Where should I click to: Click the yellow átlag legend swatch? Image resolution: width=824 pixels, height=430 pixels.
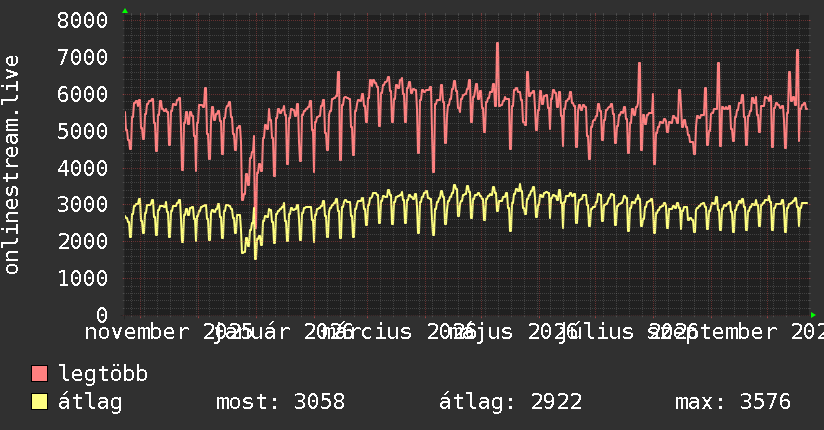tap(39, 402)
